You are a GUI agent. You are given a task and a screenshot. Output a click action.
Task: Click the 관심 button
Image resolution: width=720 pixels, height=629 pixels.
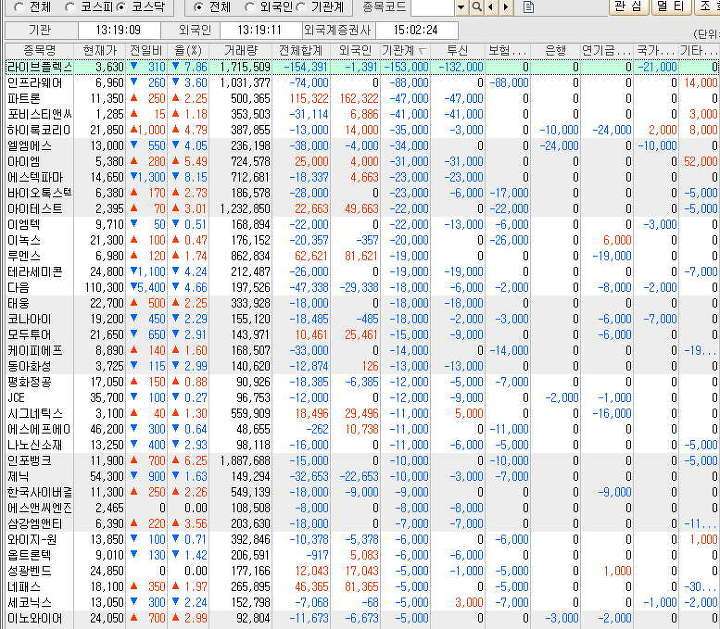tap(629, 6)
